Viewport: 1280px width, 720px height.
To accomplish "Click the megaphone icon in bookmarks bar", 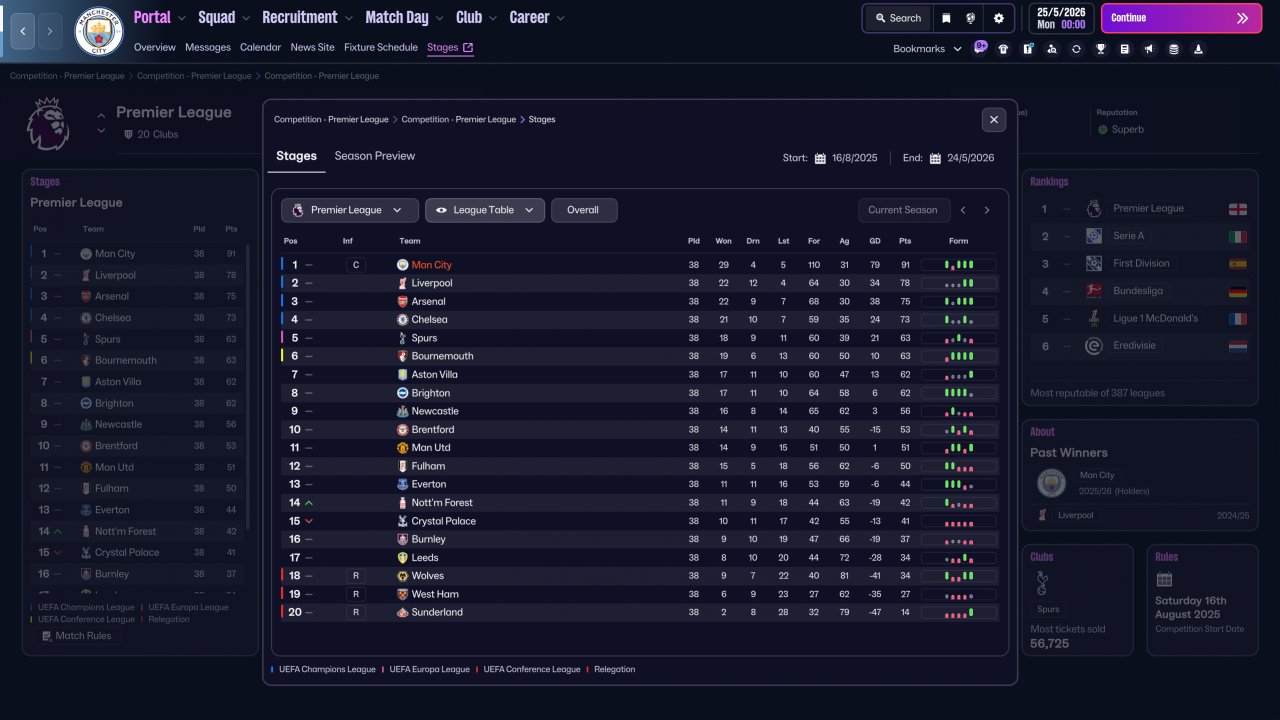I will click(1149, 49).
